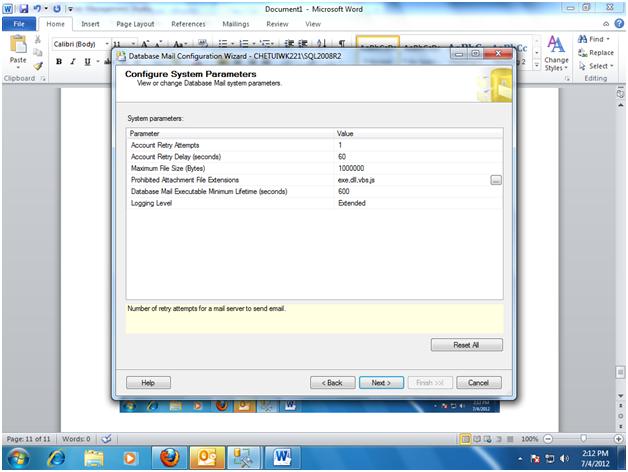Open the File tab in Word

click(19, 24)
